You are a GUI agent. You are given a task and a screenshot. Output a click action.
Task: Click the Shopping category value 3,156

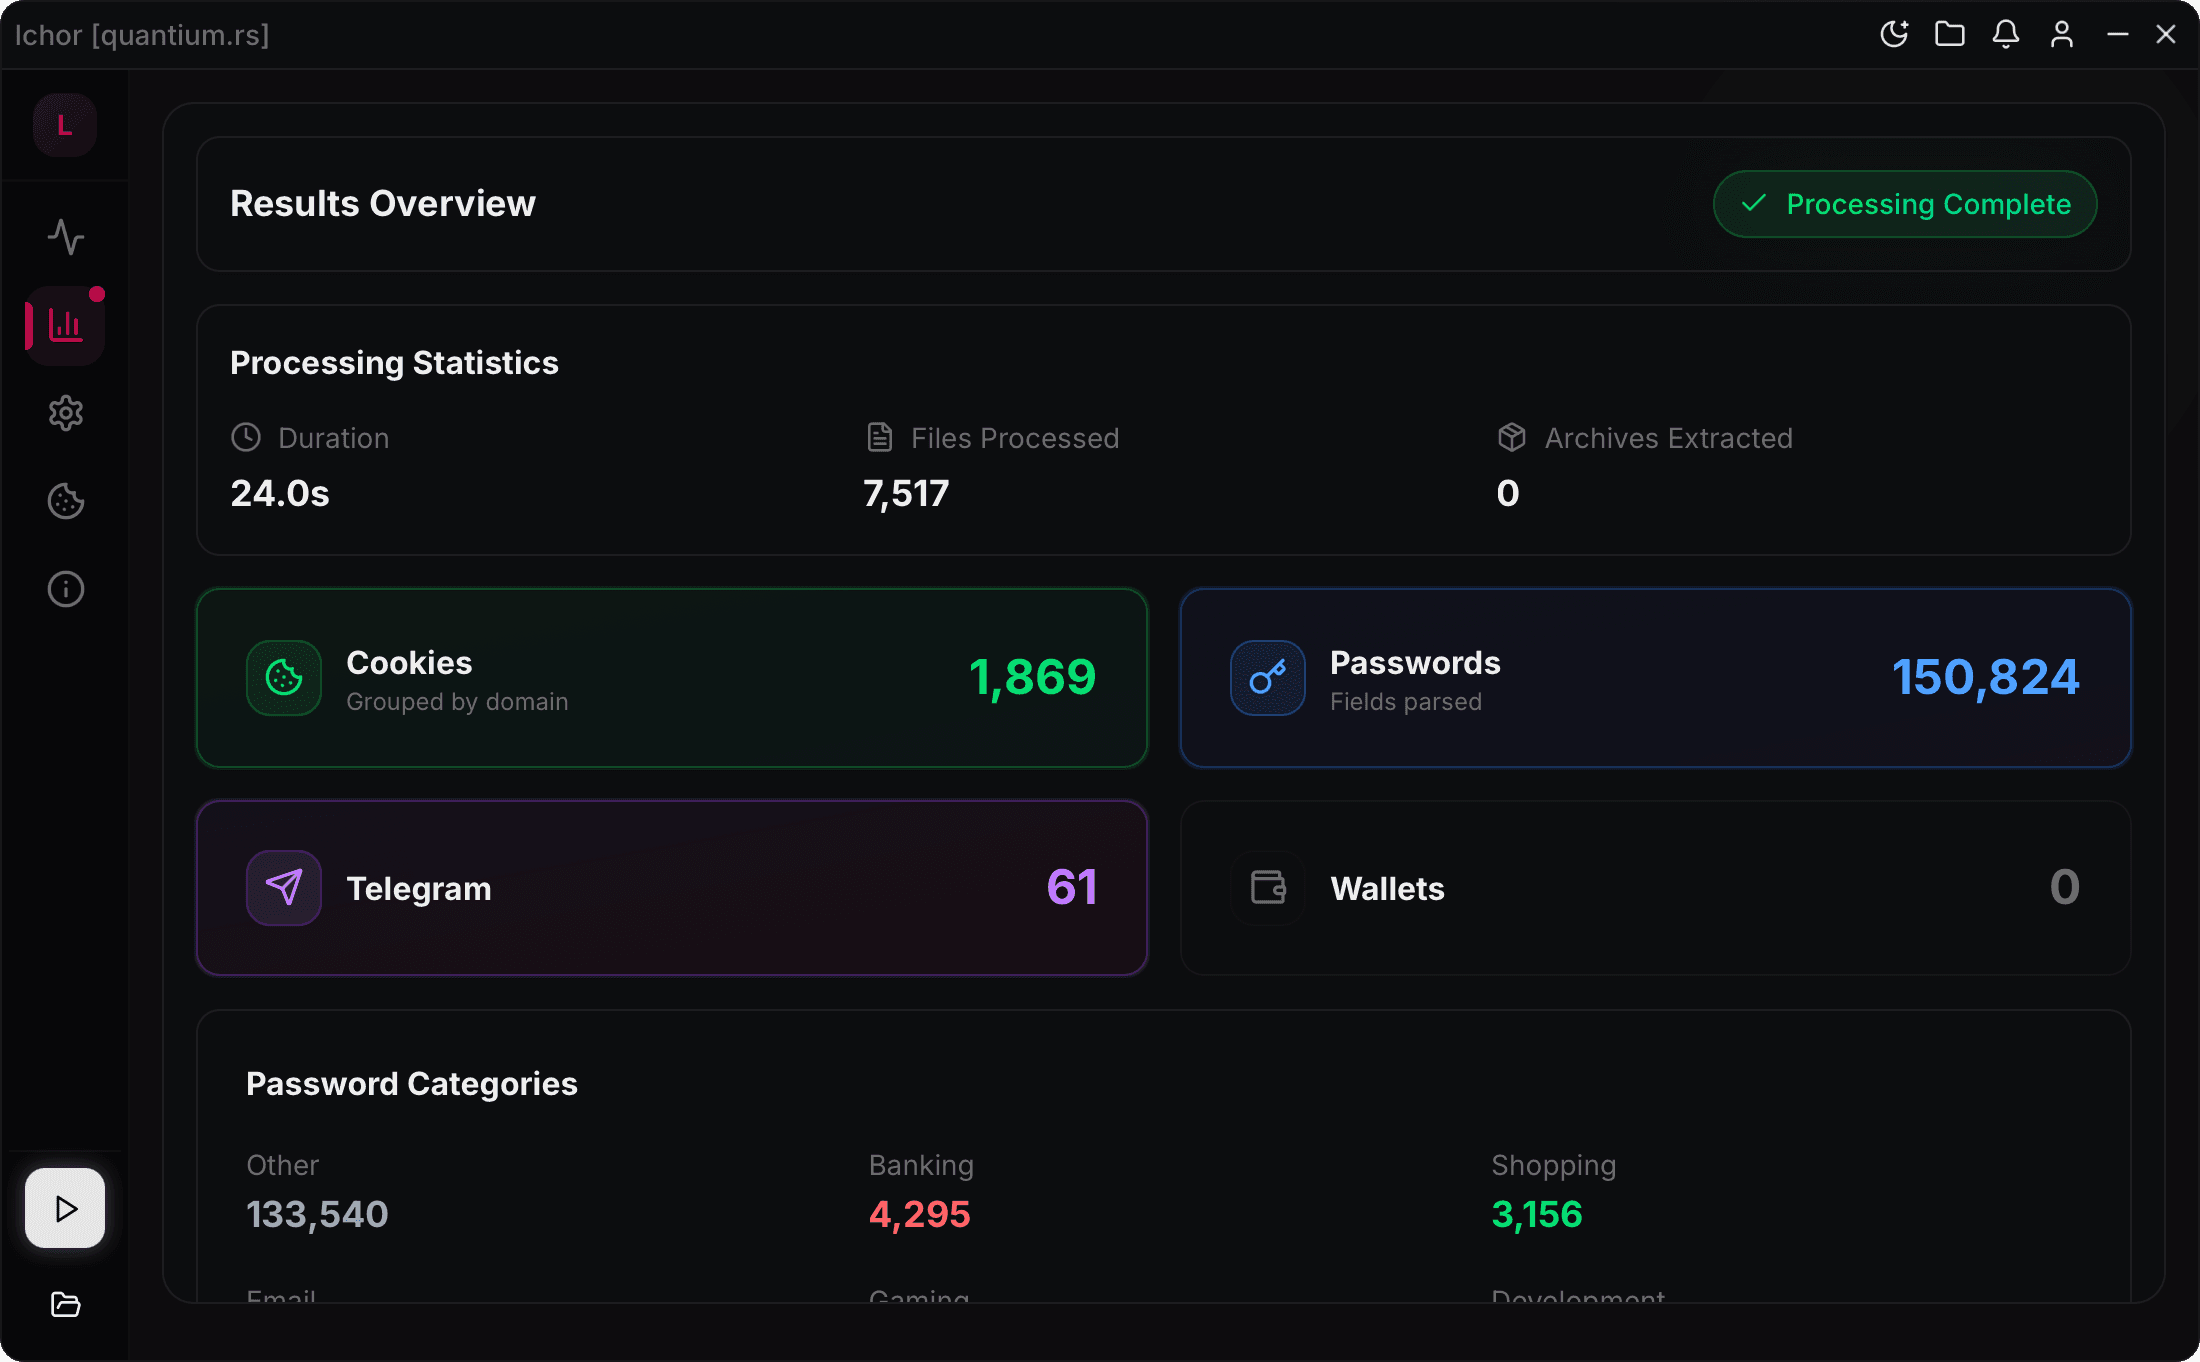point(1537,1214)
